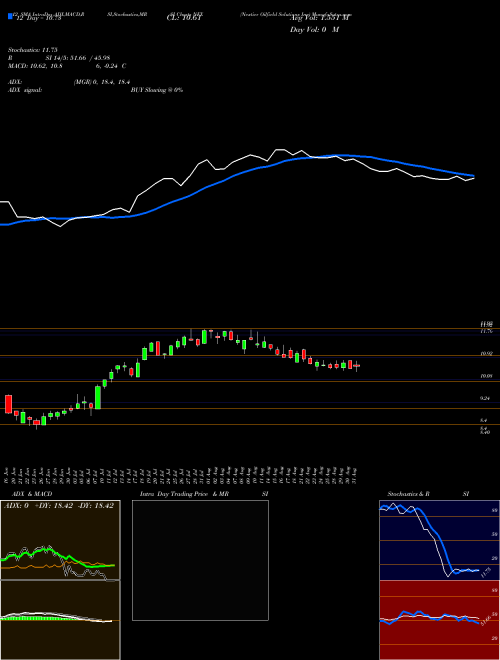Click the 10.92 price level label
This screenshot has width=500, height=660.
pos(487,354)
